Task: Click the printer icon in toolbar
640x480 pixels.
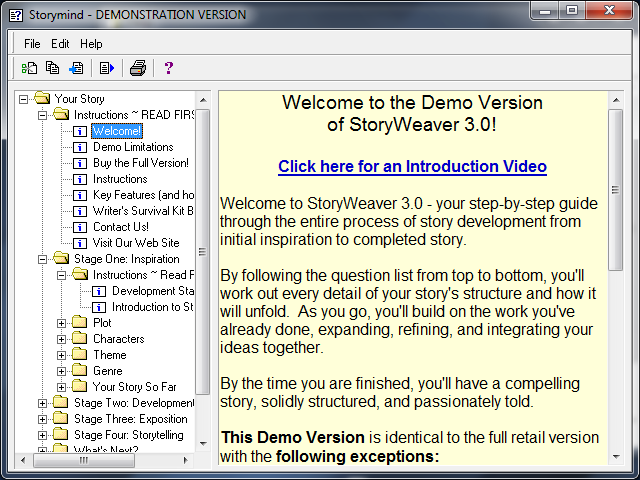Action: [x=138, y=68]
